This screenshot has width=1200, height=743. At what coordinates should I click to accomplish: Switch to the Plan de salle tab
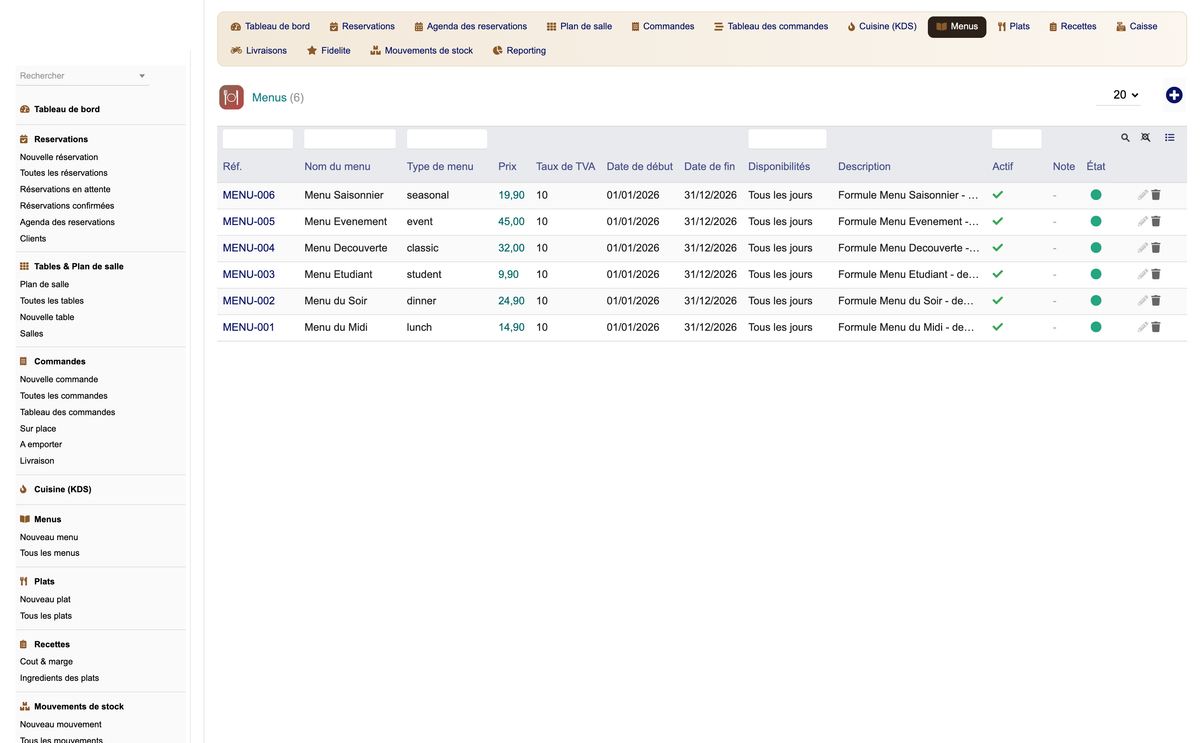click(579, 26)
